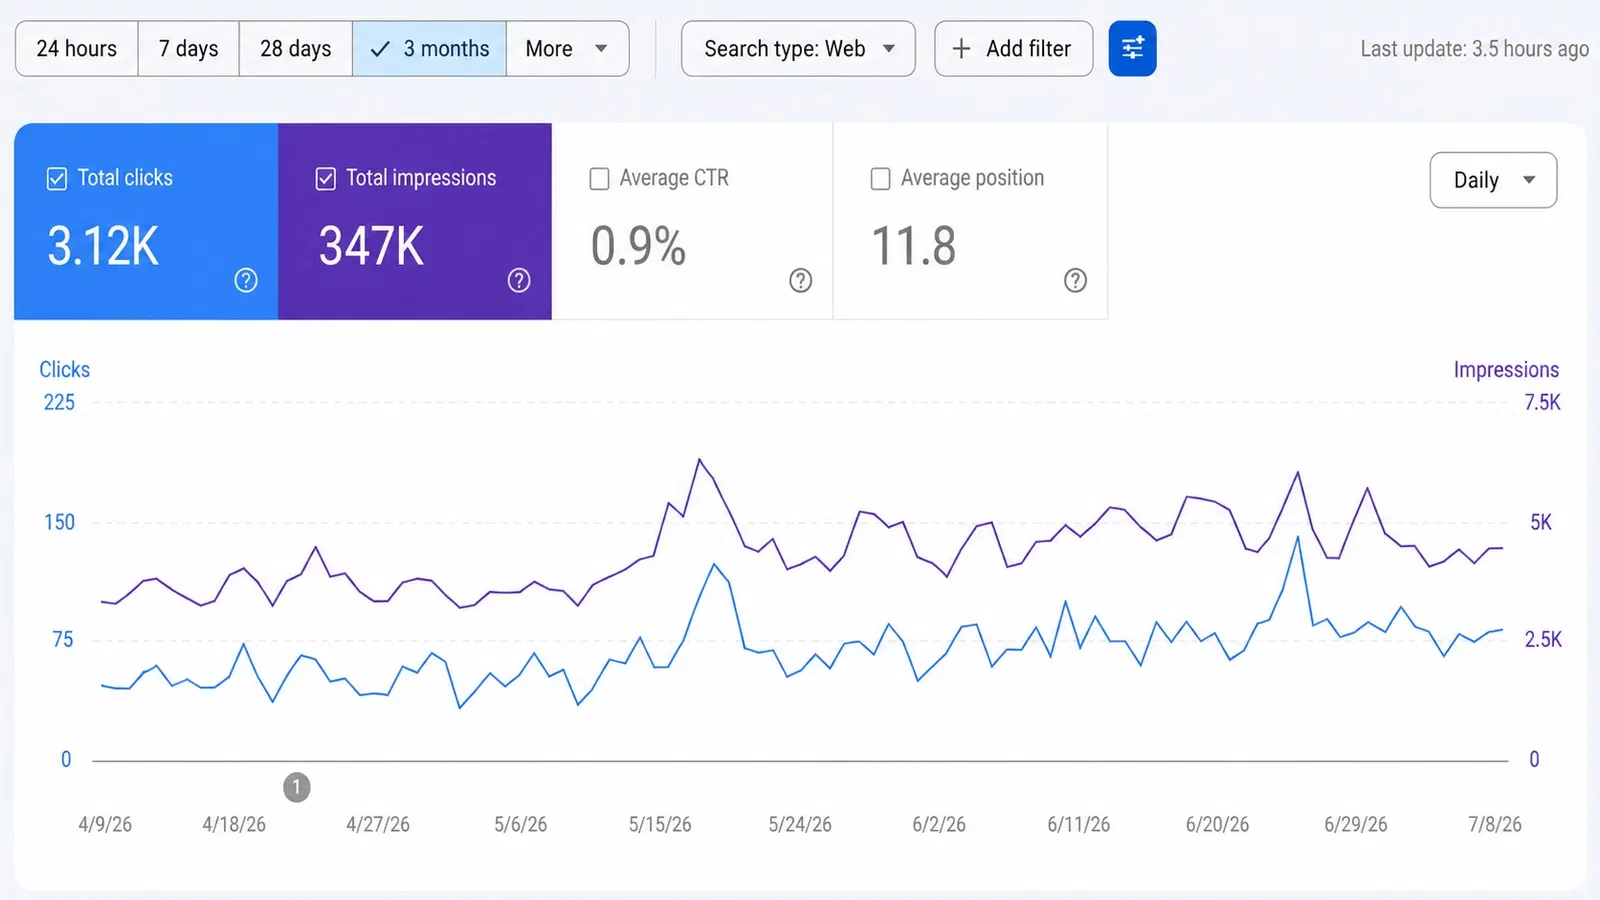This screenshot has width=1600, height=900.
Task: Click the 0.9% average CTR value
Action: pos(638,246)
